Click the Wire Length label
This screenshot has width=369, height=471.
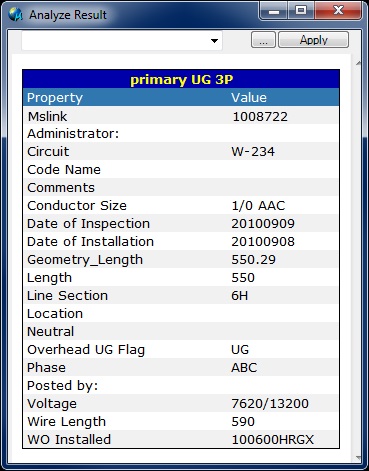(x=67, y=422)
